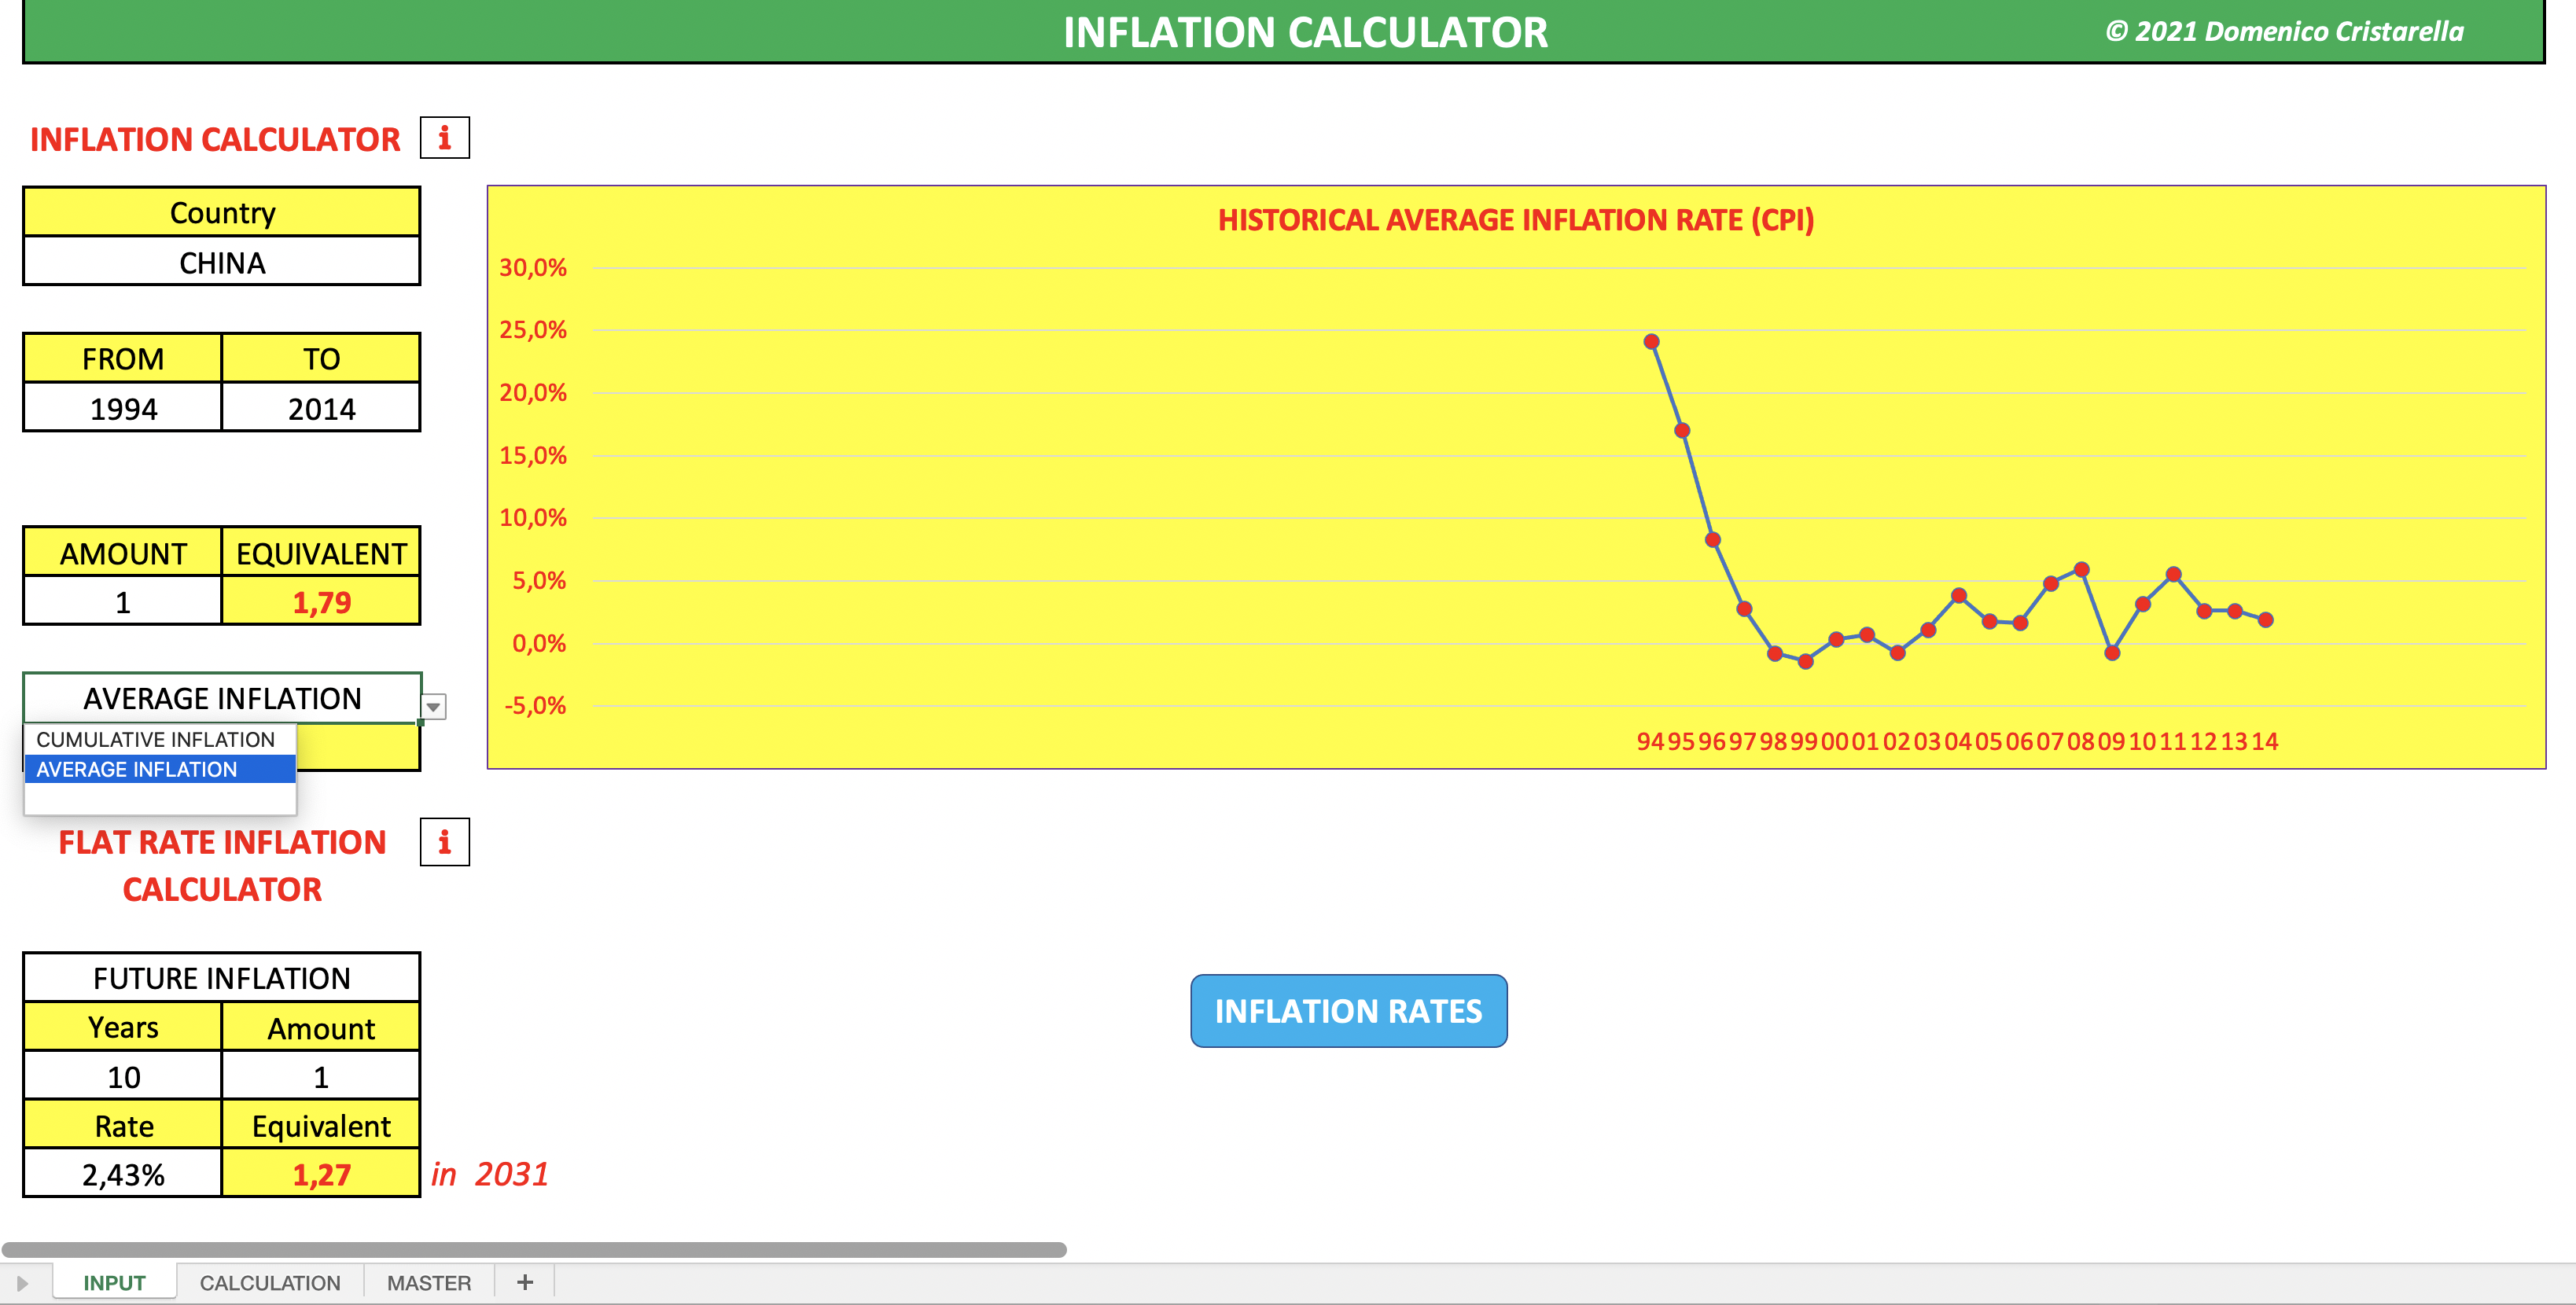Open the AVERAGE INFLATION dropdown arrow

(x=433, y=707)
